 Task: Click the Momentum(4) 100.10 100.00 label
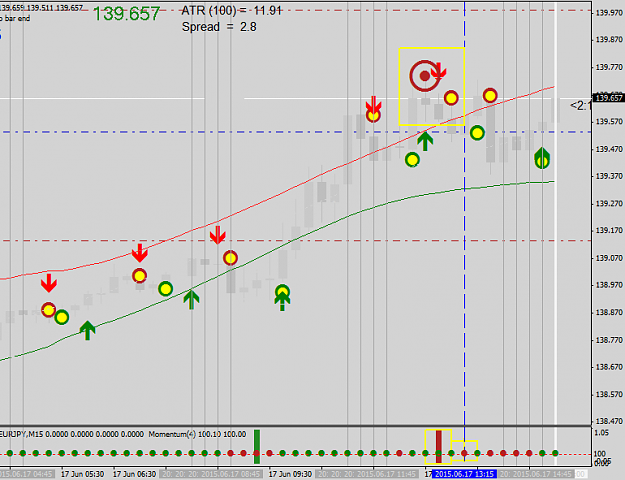tap(197, 434)
